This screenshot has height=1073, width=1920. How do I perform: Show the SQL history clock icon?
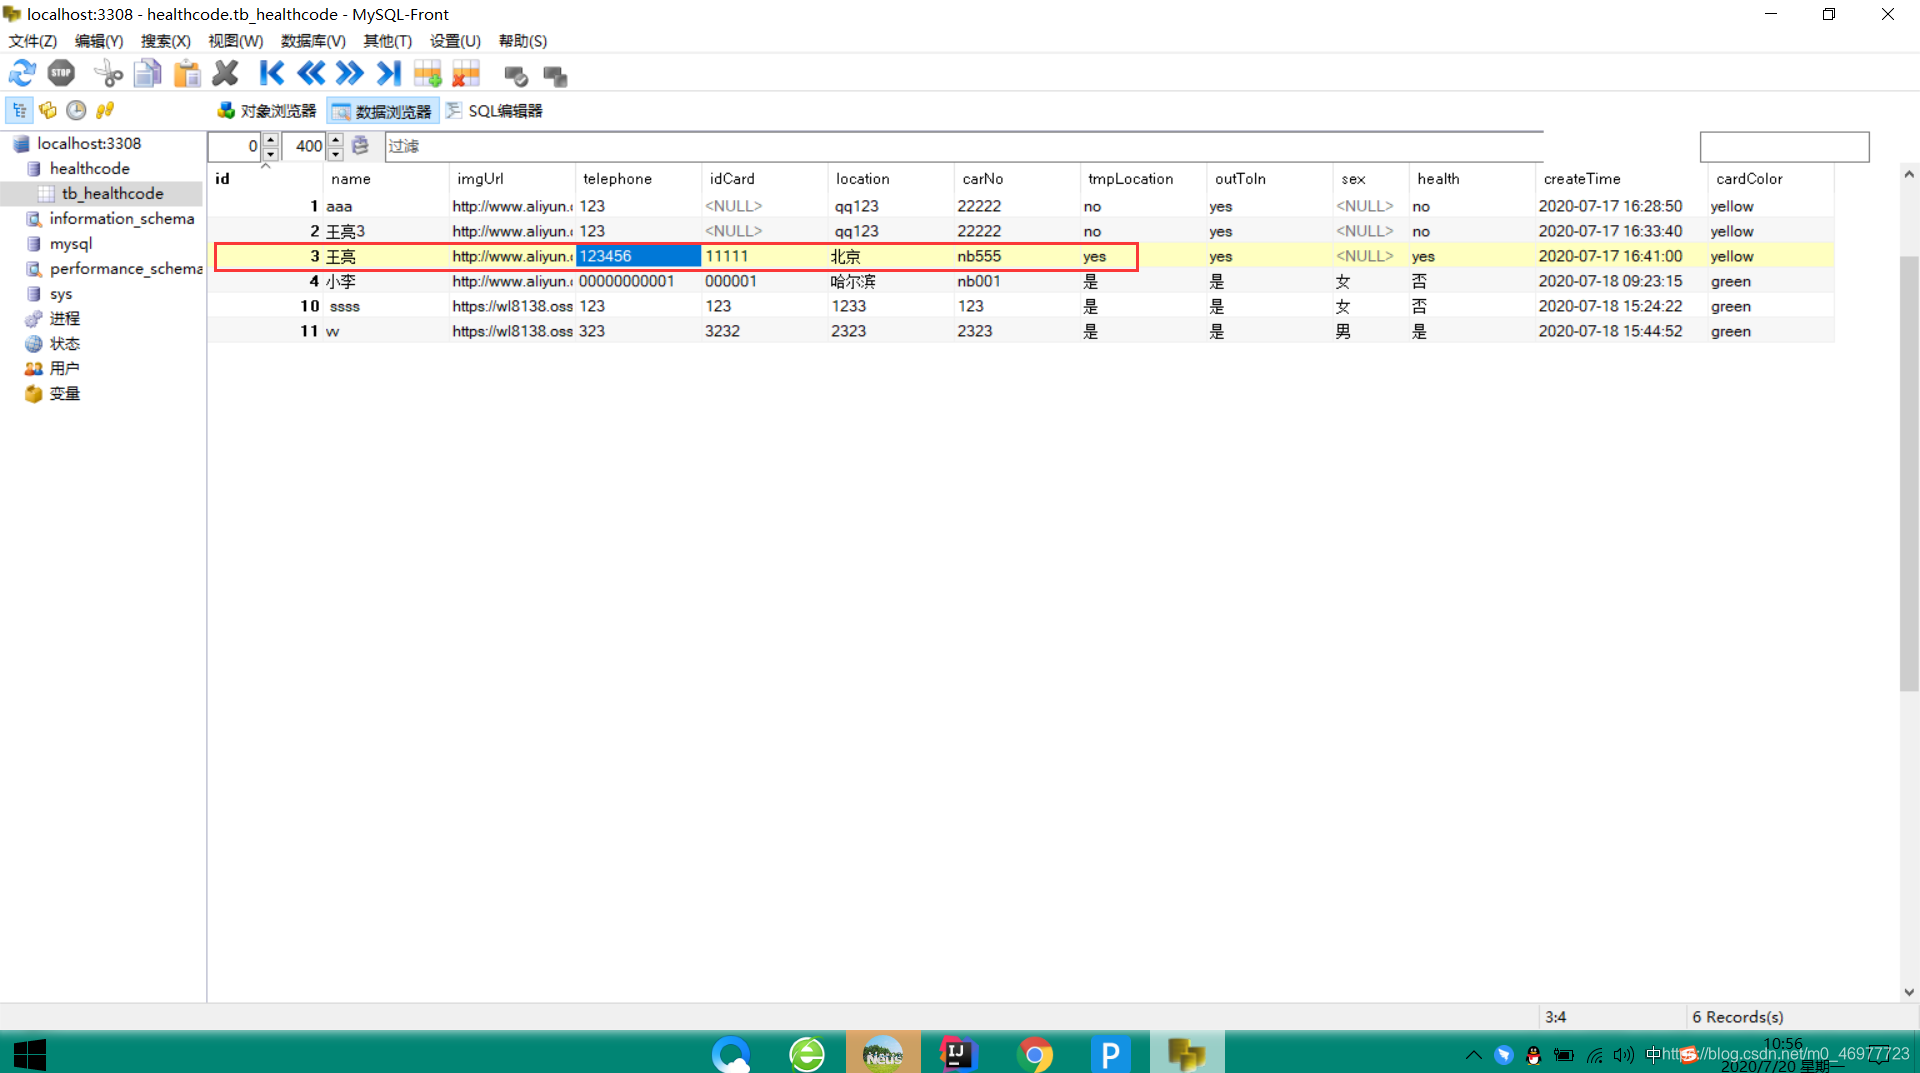pos(76,110)
